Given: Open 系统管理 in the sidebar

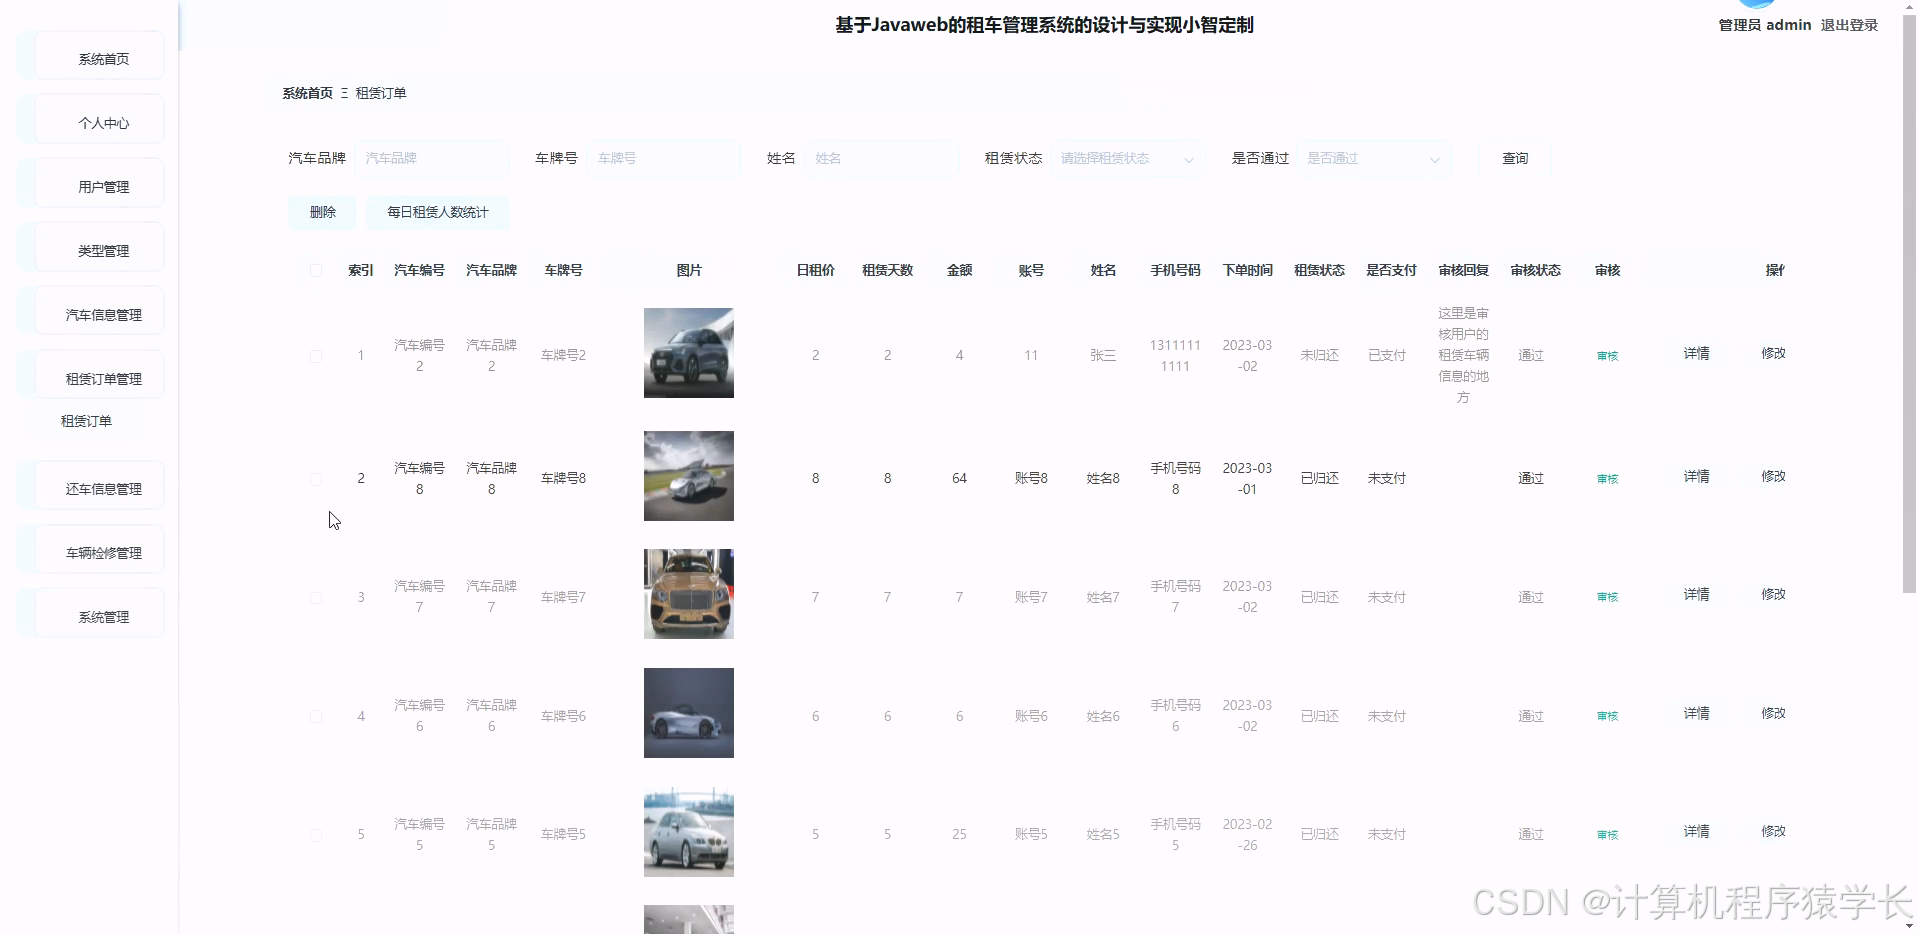Looking at the screenshot, I should tap(103, 617).
